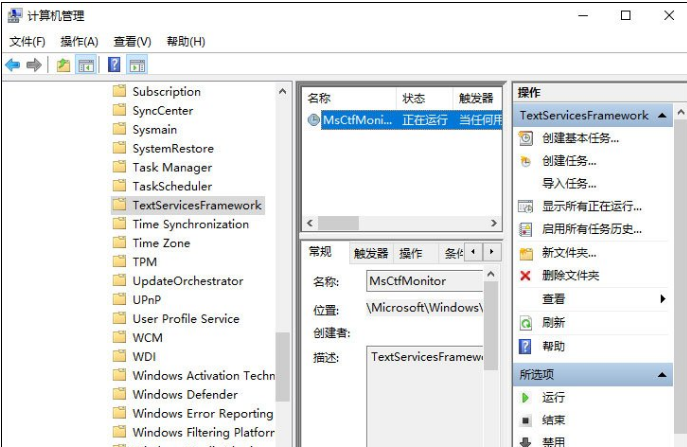Click the Computer Management title bar icon
The image size is (687, 447).
pyautogui.click(x=14, y=16)
